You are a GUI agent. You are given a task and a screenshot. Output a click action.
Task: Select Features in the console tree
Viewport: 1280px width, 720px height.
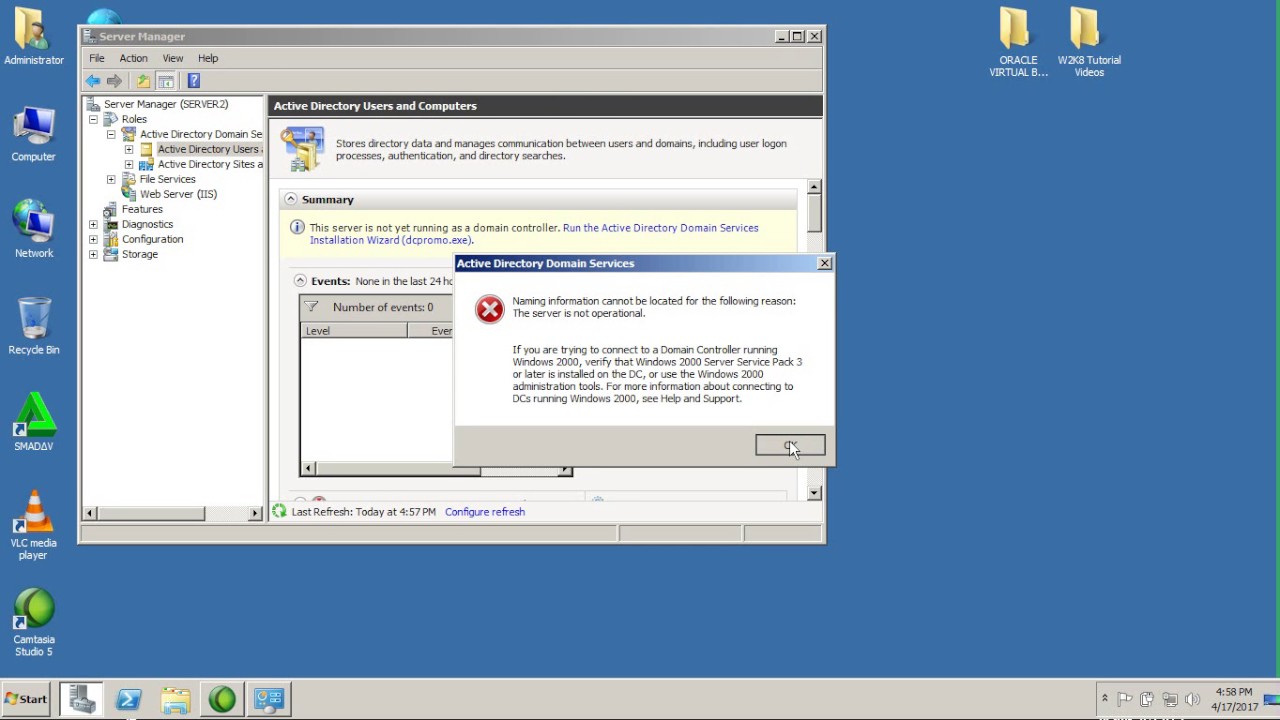click(x=142, y=209)
